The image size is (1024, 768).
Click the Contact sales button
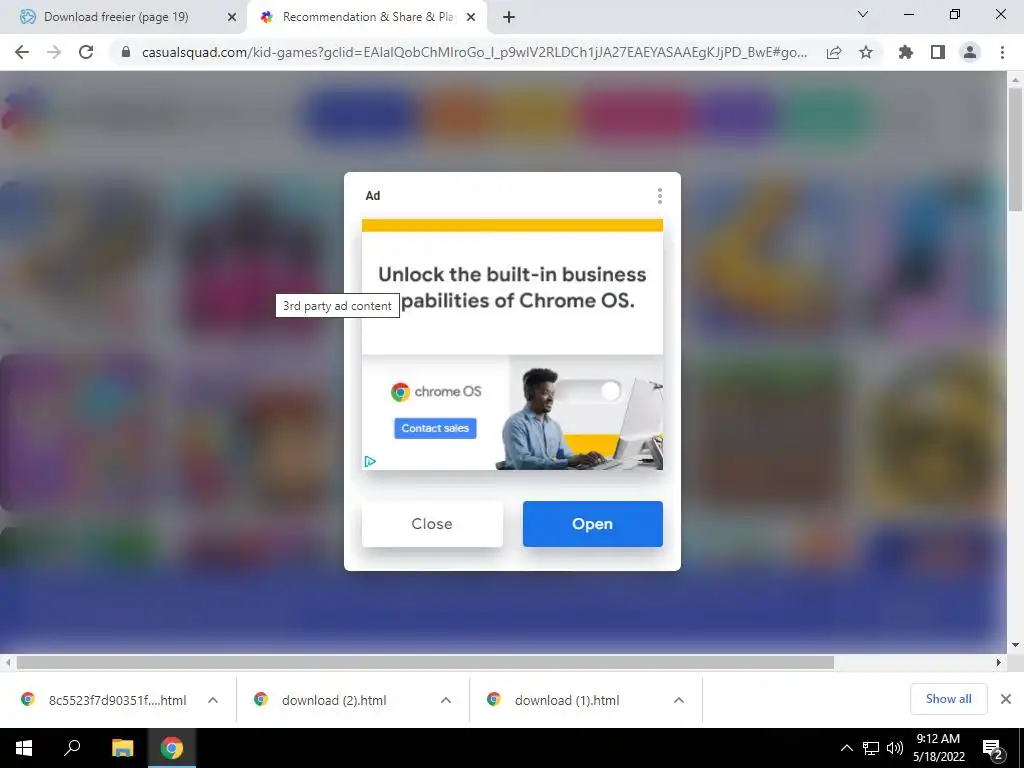coord(435,428)
